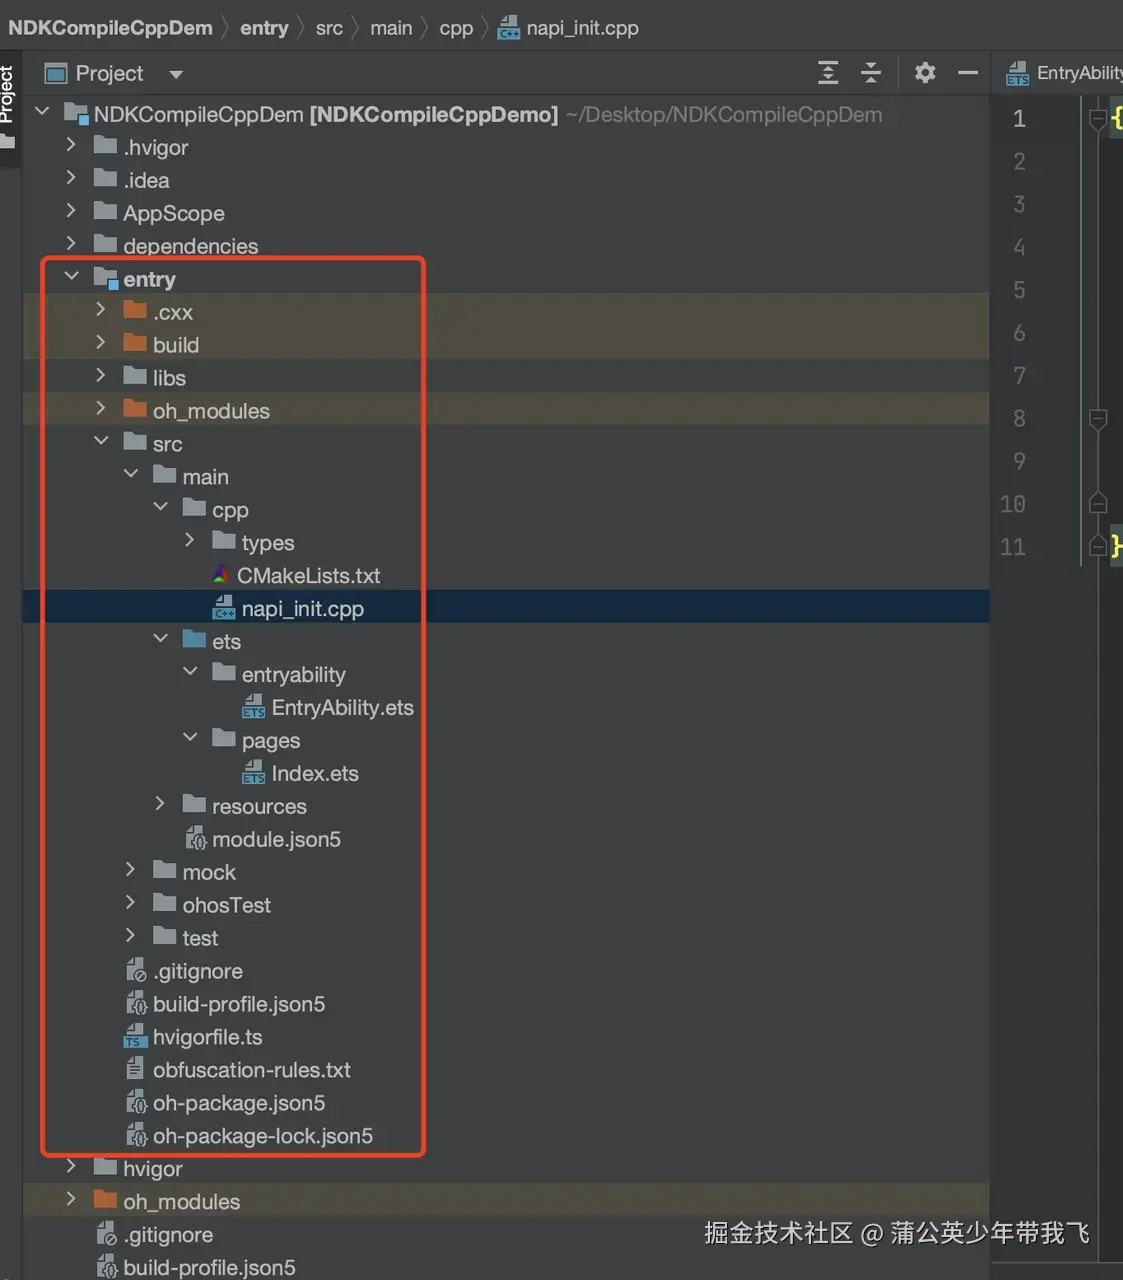Select the EntryAbility.ets file icon
The height and width of the screenshot is (1280, 1123).
[x=254, y=707]
